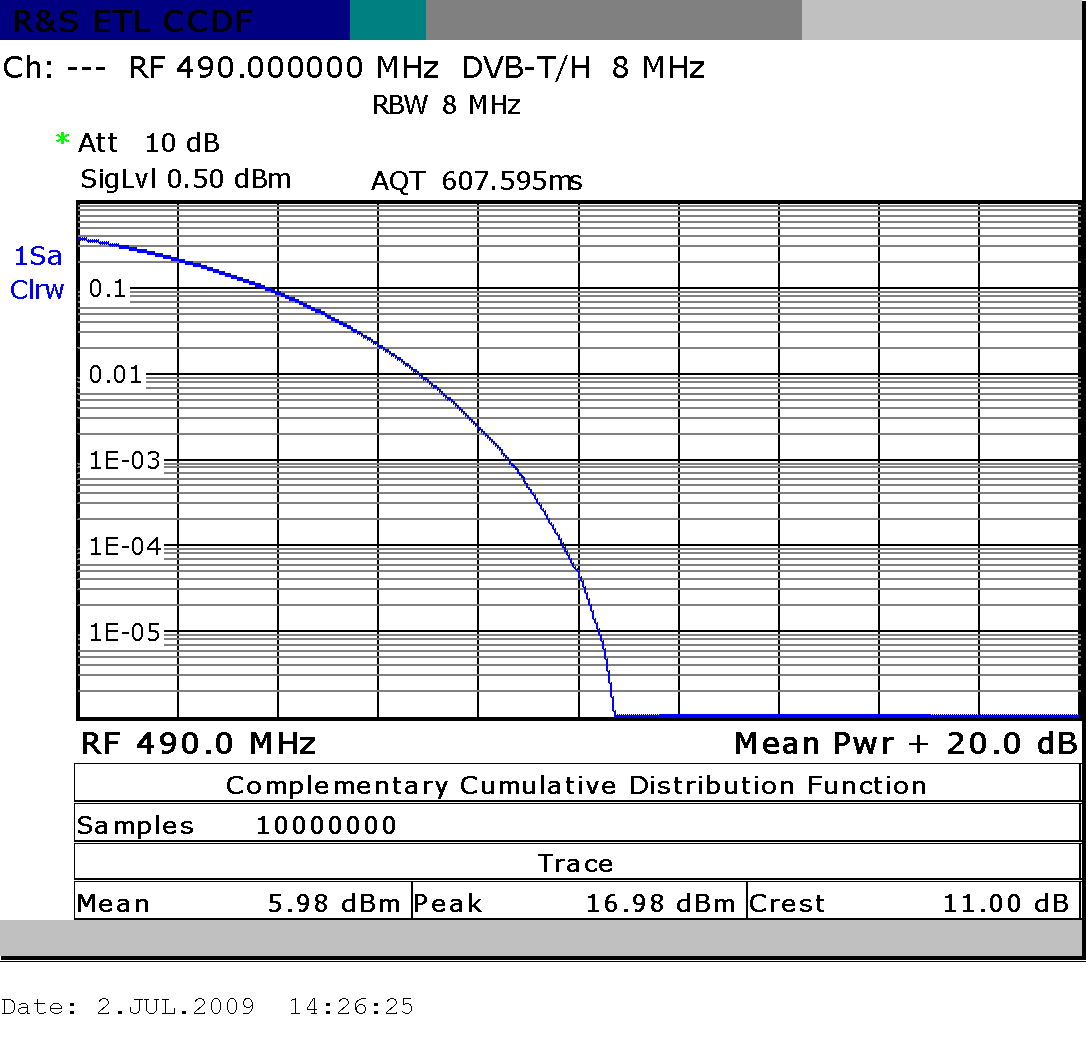Click the Date 2.JUL.2009 timestamp
Viewport: 1086px width, 1054px height.
(207, 1006)
